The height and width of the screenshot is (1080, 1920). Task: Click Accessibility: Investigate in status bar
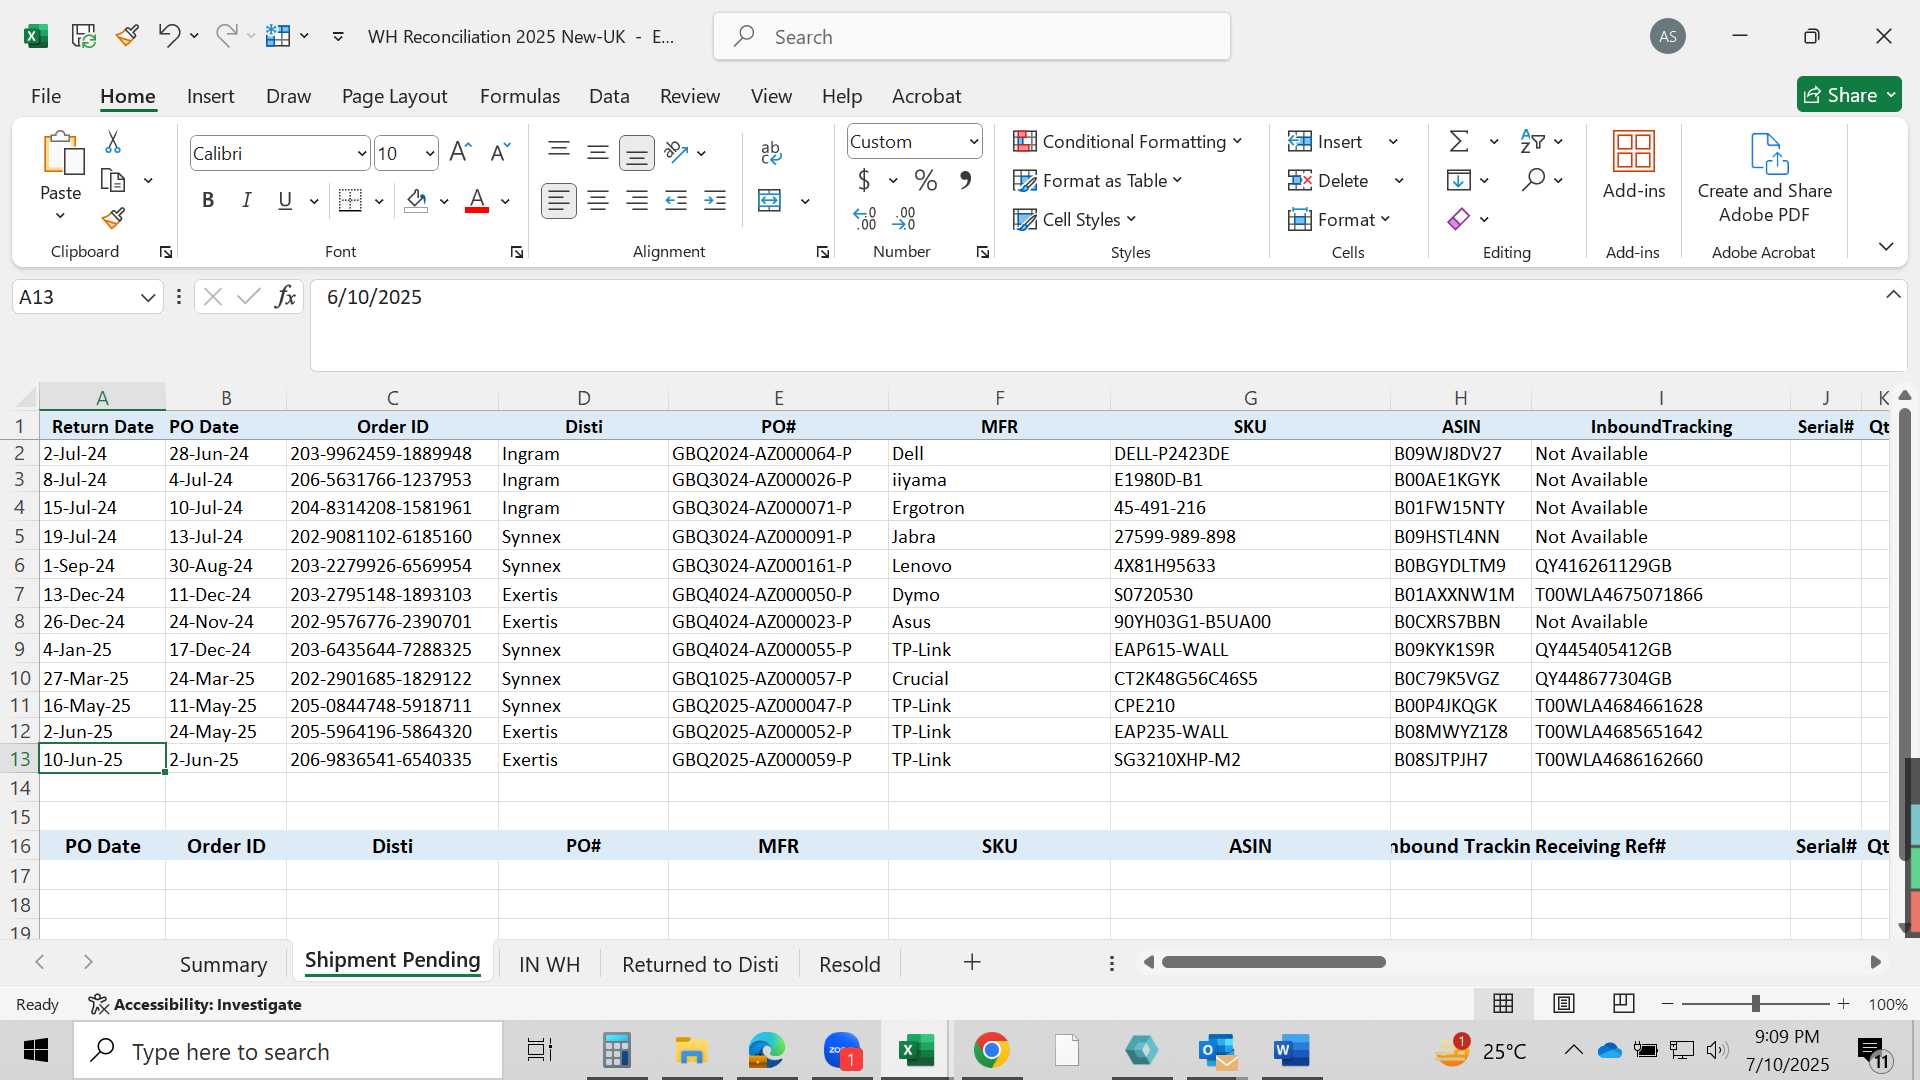[195, 1004]
